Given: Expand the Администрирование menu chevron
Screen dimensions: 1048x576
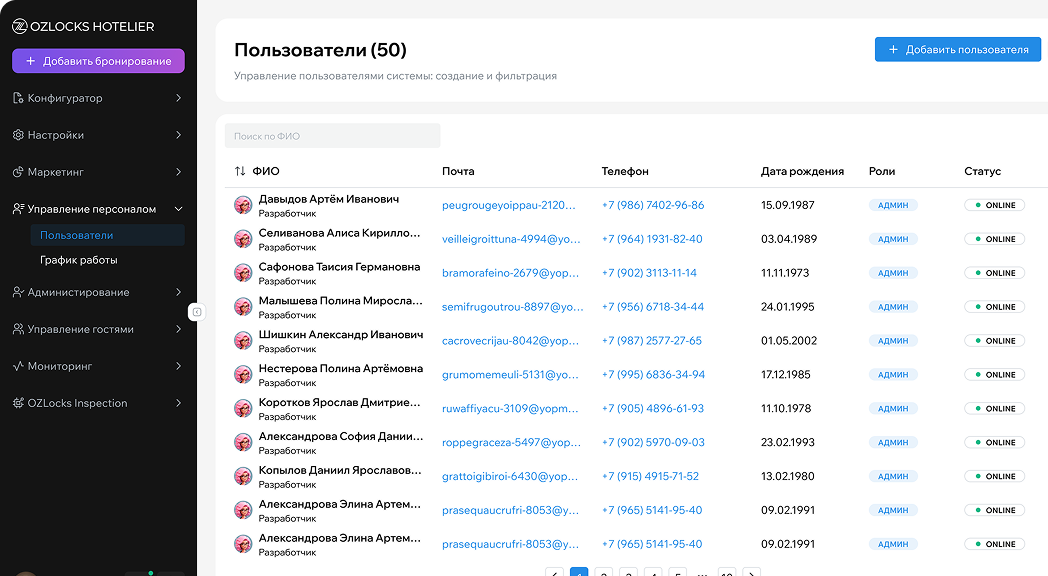Looking at the screenshot, I should pyautogui.click(x=178, y=292).
